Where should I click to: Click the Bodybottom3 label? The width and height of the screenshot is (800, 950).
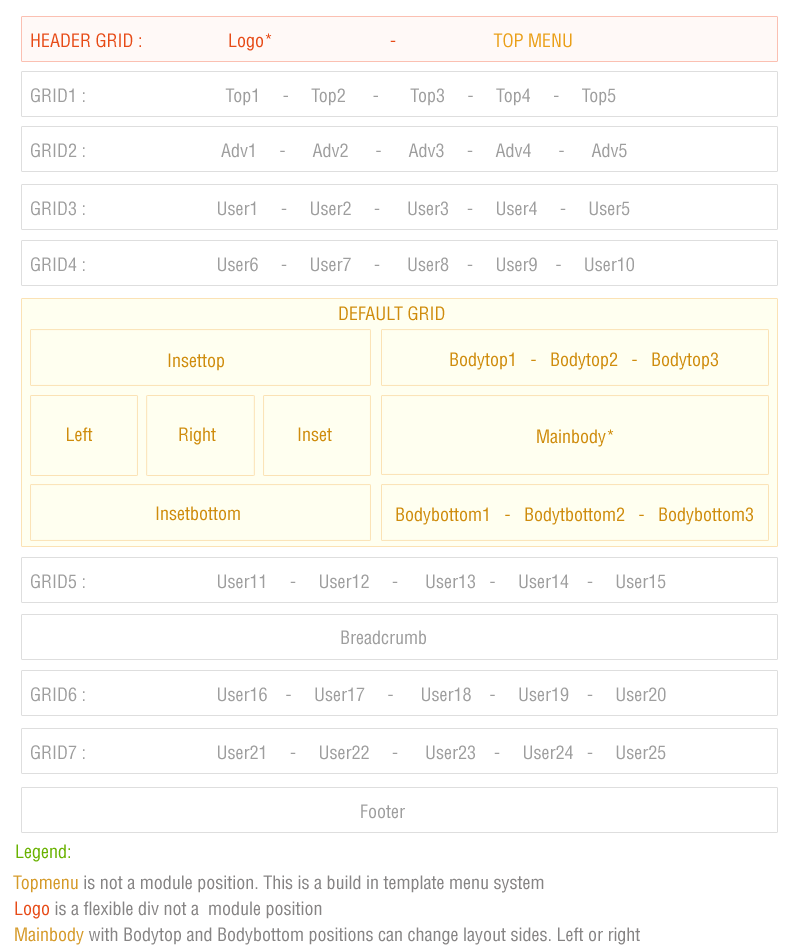coord(706,515)
